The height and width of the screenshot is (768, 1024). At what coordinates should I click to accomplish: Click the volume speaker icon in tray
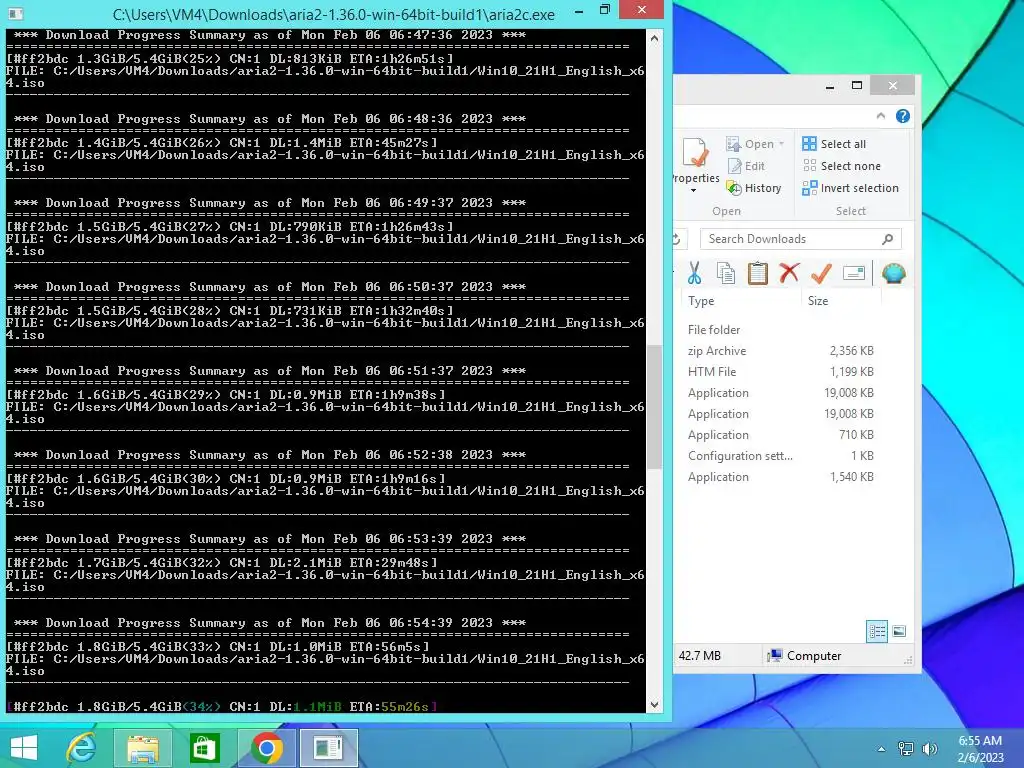click(929, 749)
